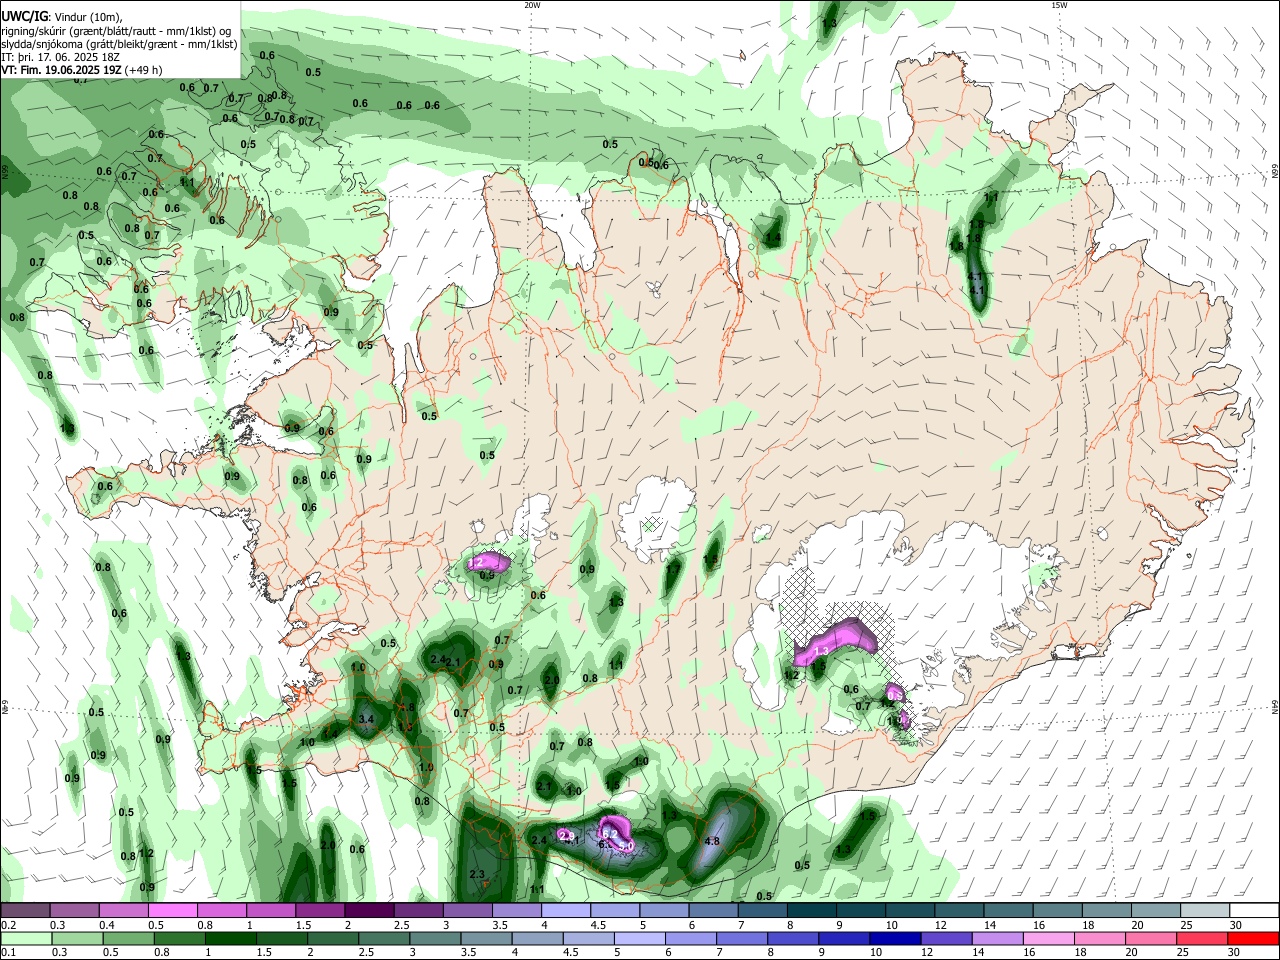
Task: Select the 'VT: Fim. 19.06.2025 19Z (+49 h)' line
Action: point(82,70)
